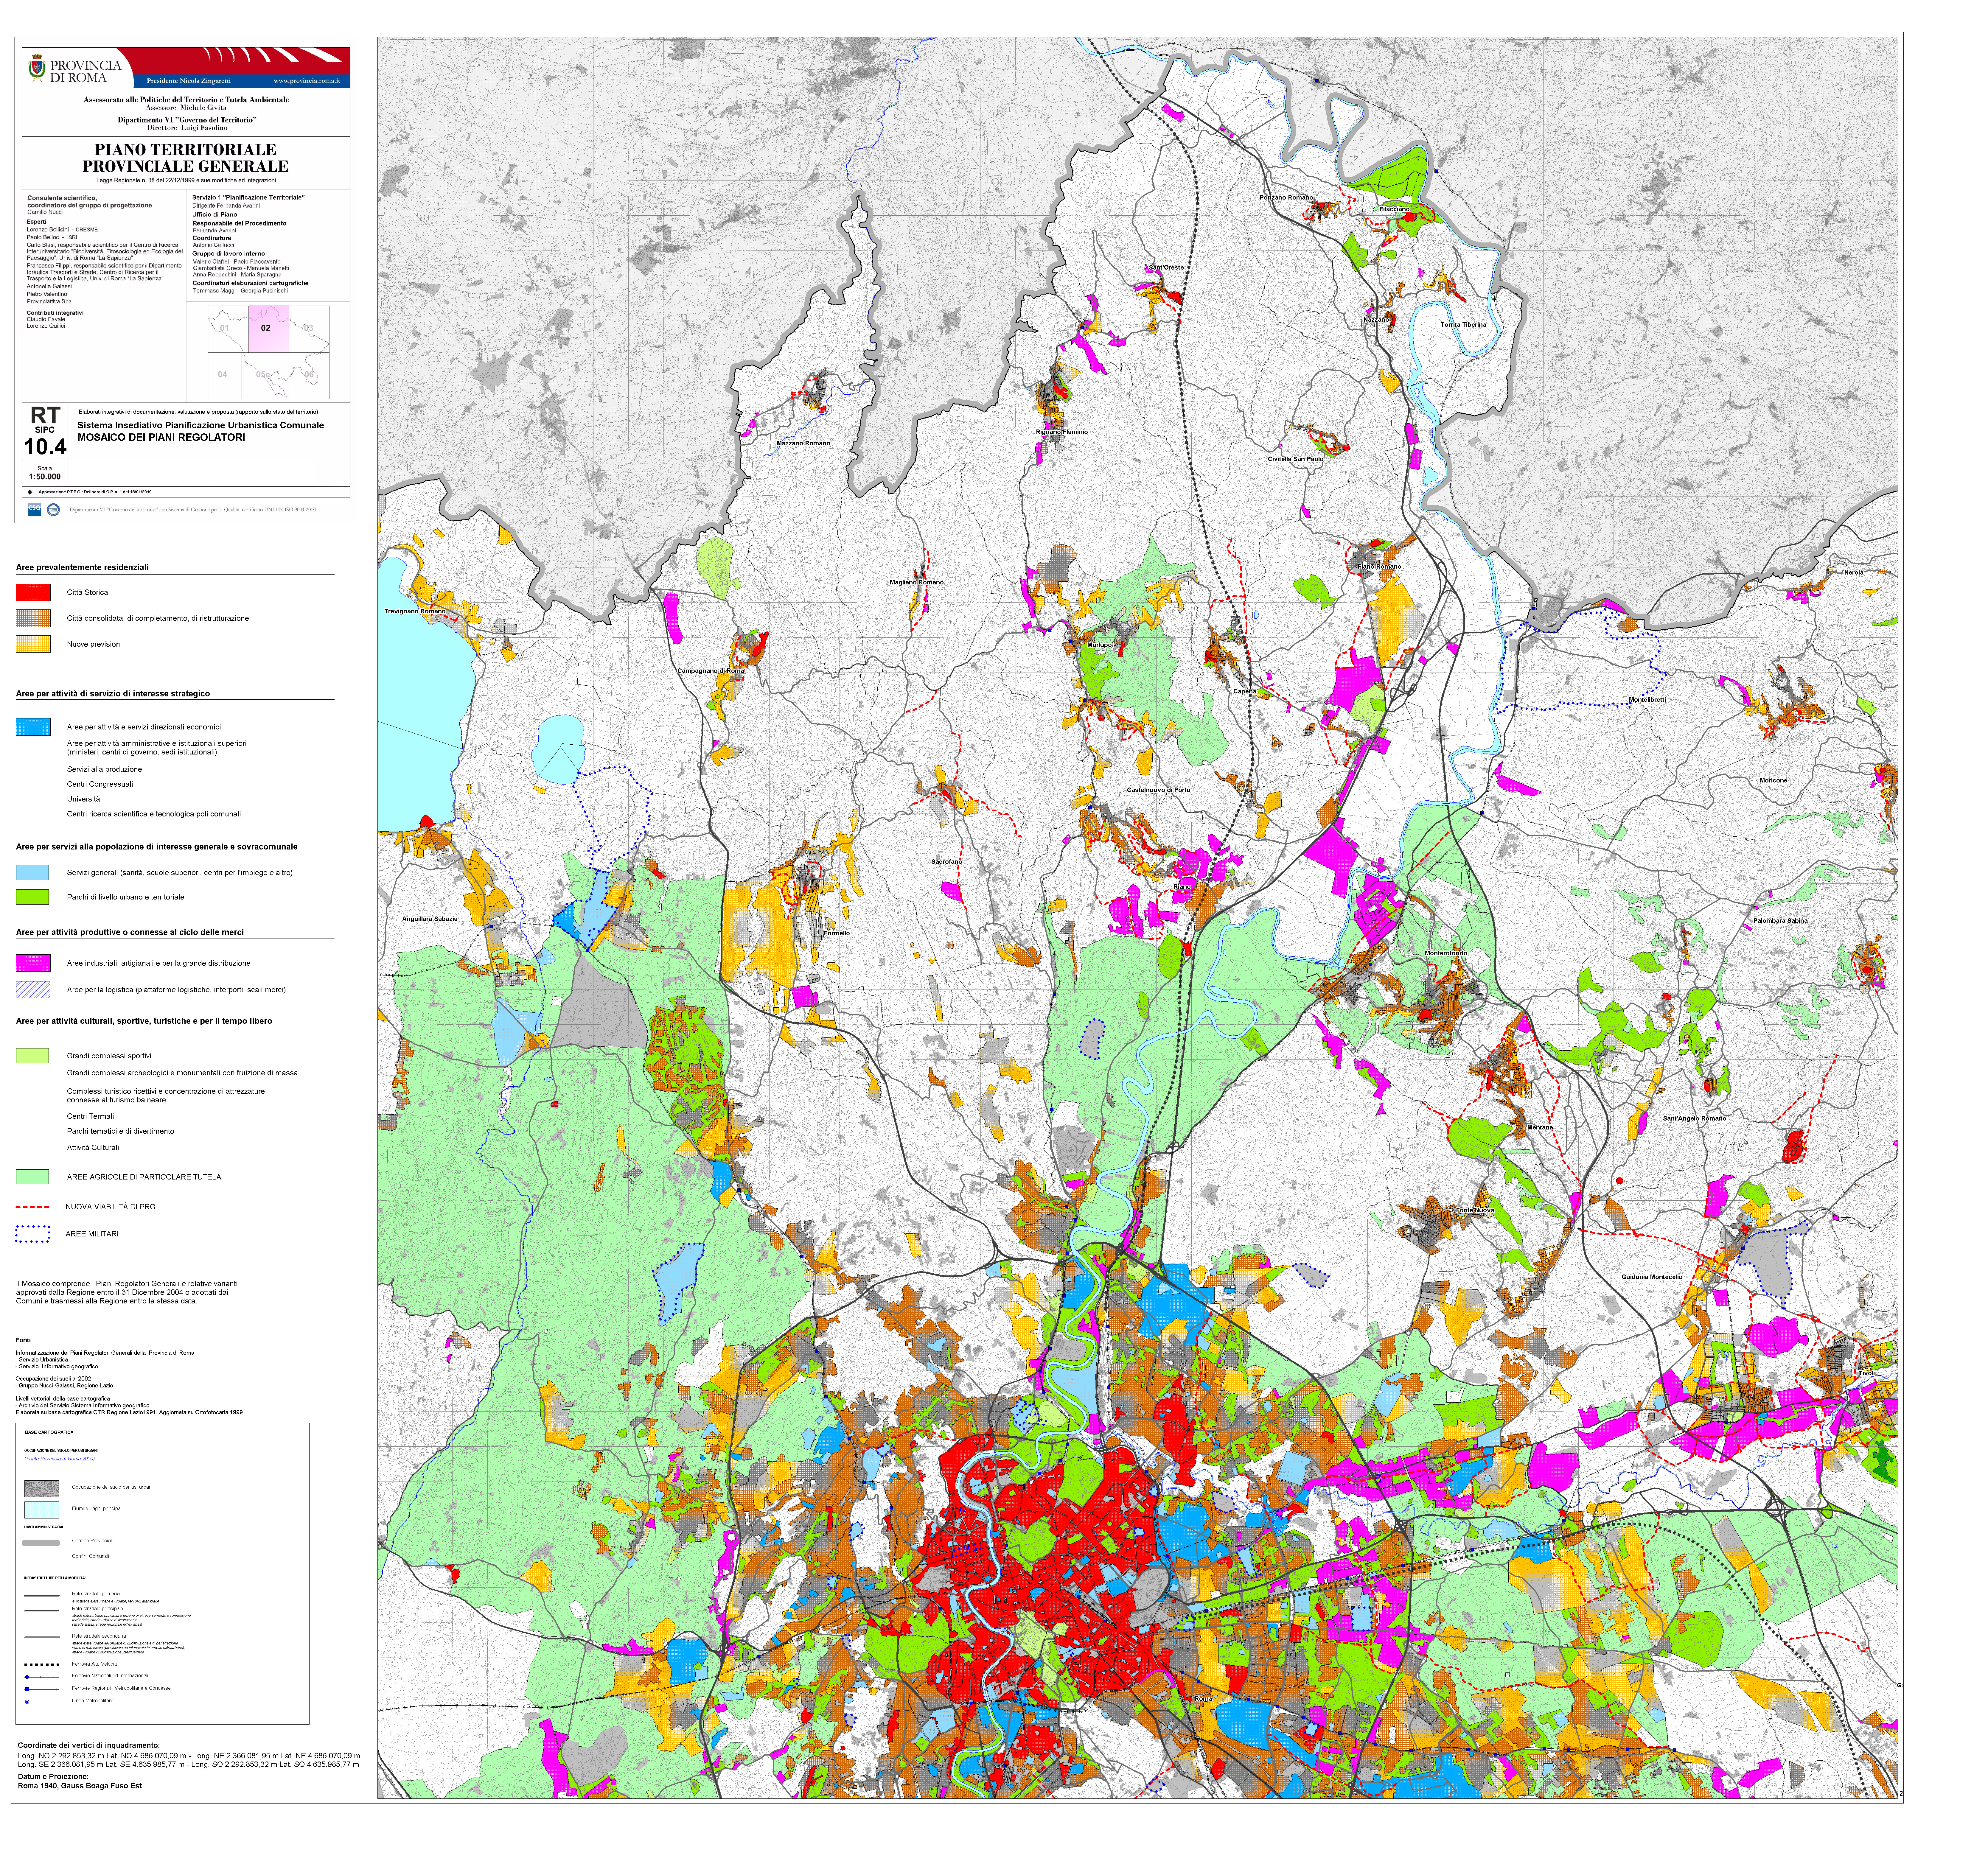
Task: Click the blue servizi direzionali economici swatch
Action: (x=33, y=727)
